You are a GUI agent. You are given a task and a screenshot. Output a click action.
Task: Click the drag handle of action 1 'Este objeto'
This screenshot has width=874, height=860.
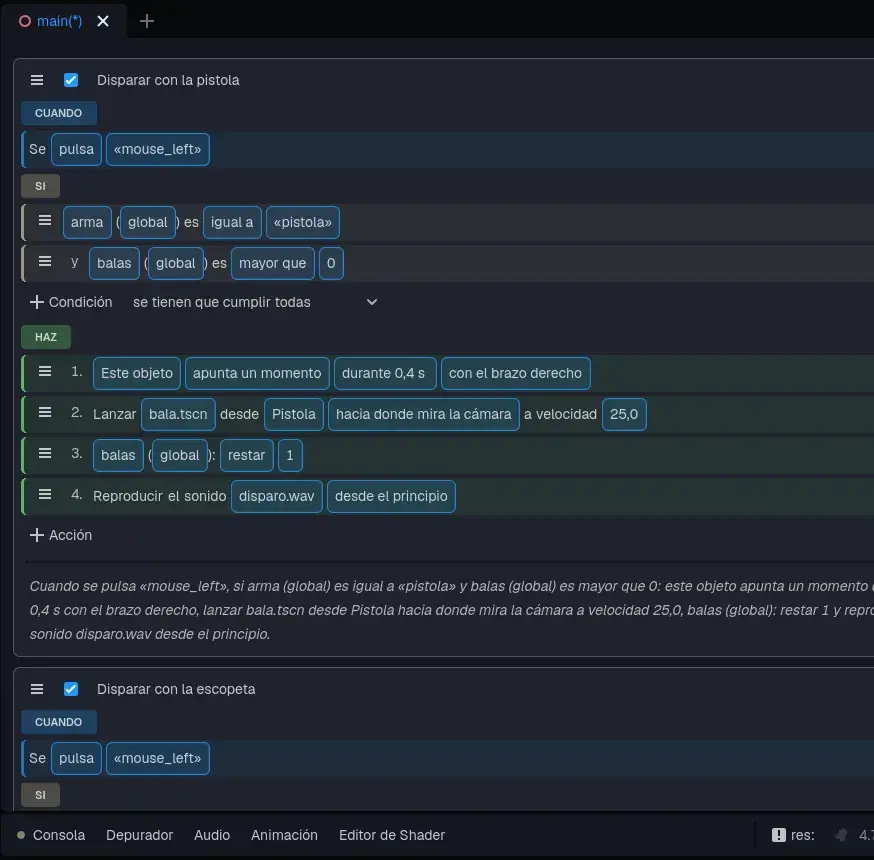point(45,371)
